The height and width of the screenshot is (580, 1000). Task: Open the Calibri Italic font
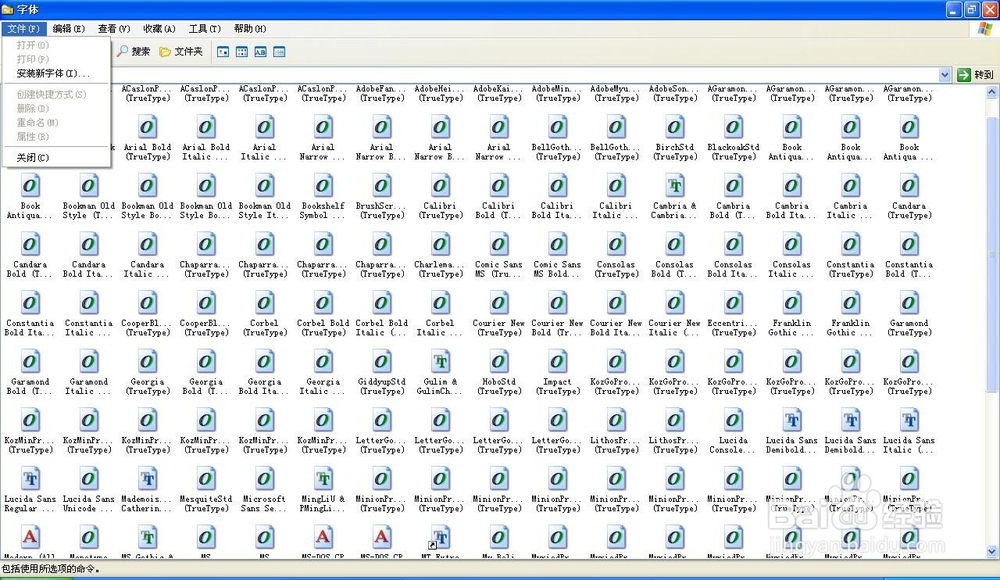click(615, 185)
